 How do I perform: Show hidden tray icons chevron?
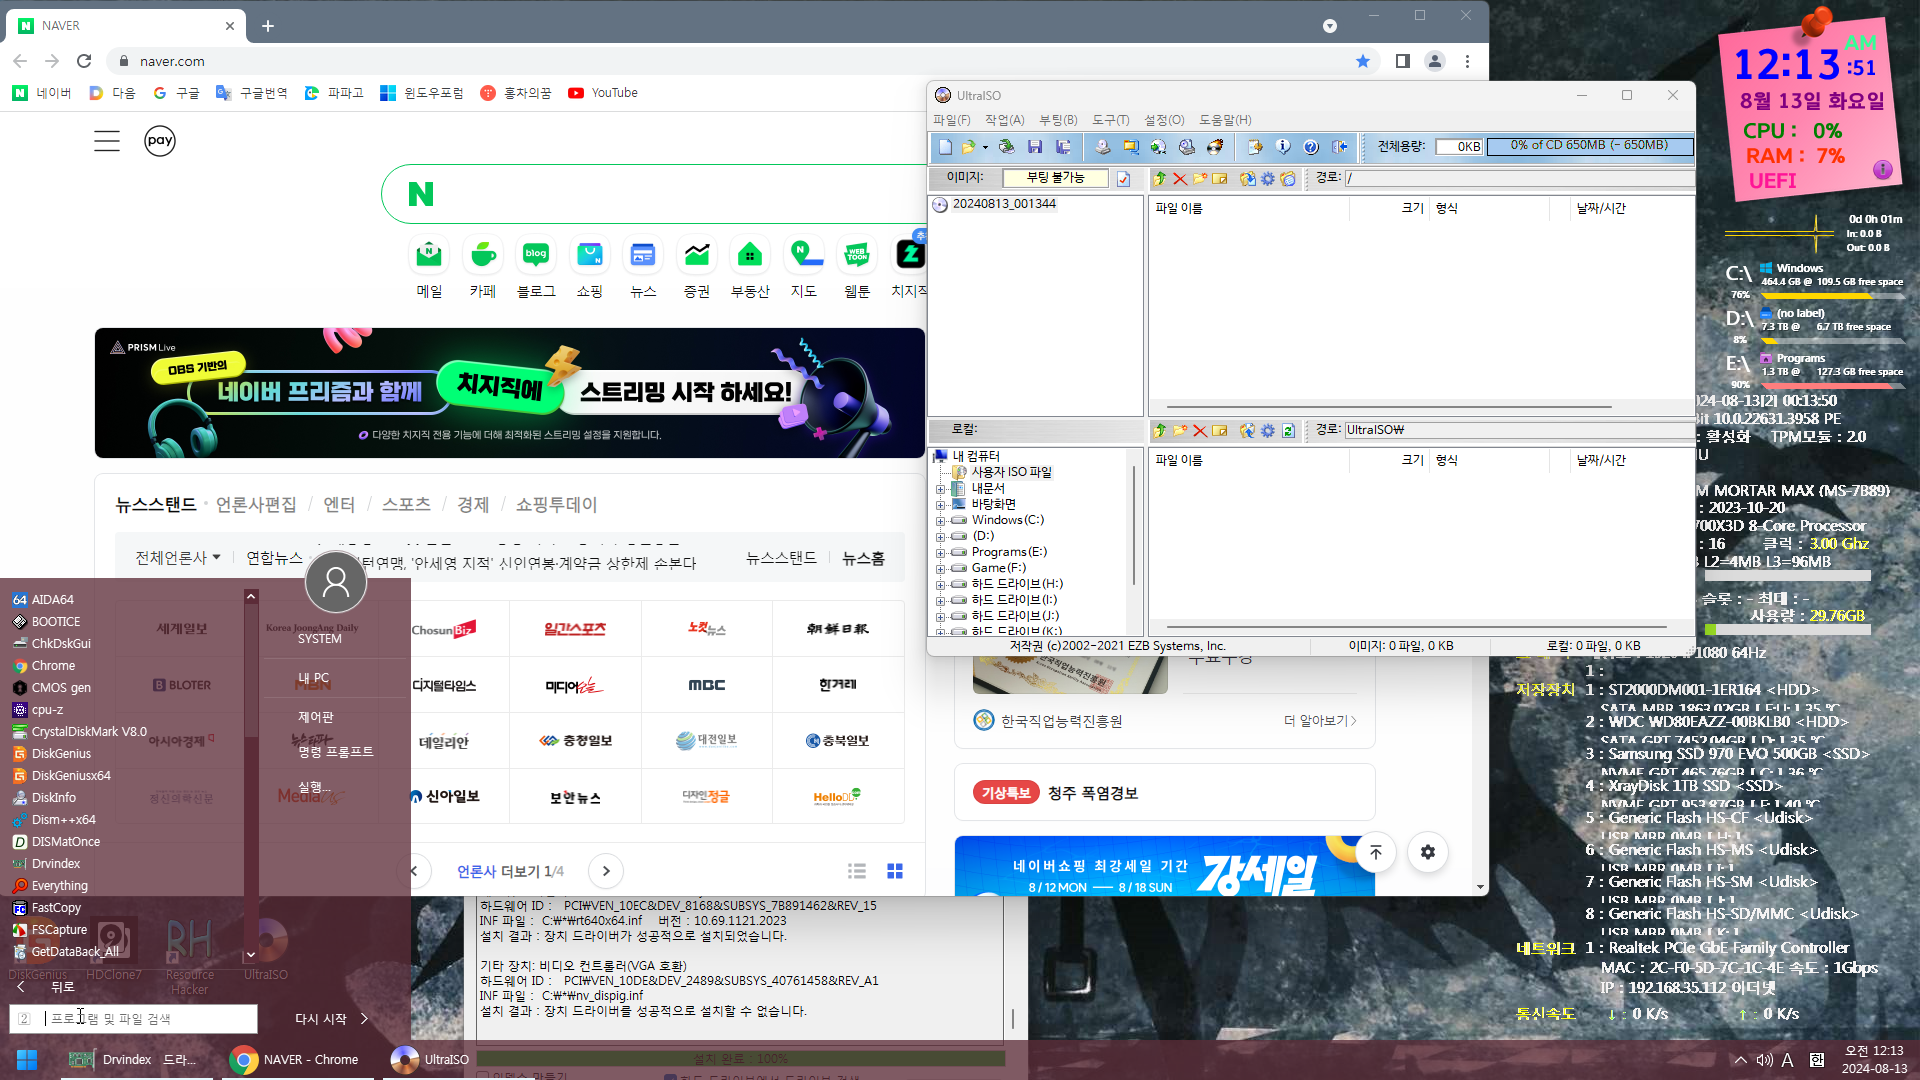[x=1741, y=1060]
